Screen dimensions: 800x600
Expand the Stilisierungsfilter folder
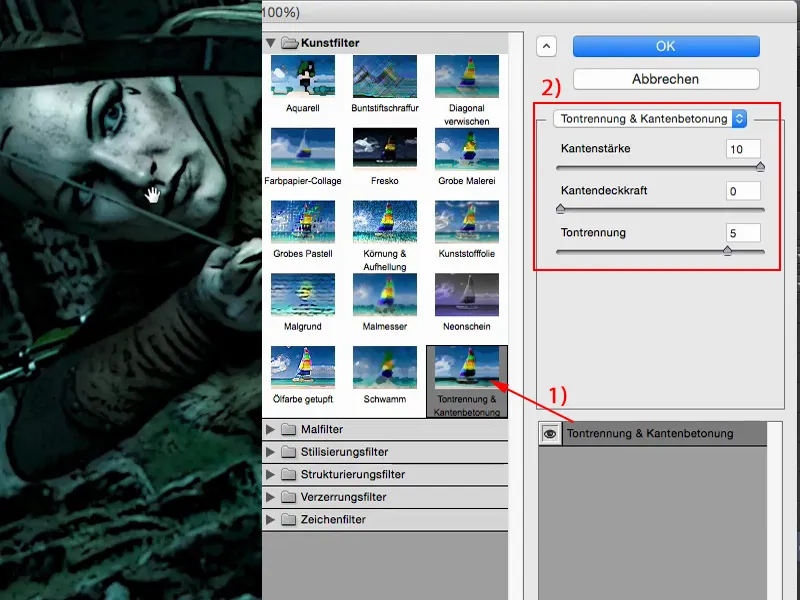(270, 452)
